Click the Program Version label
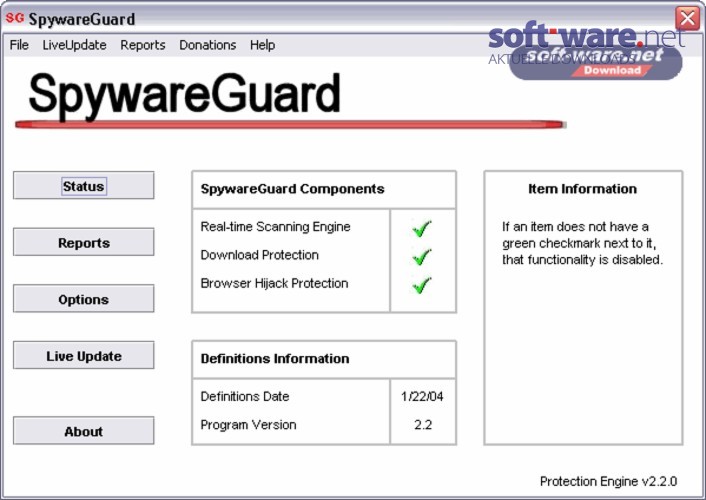Image resolution: width=706 pixels, height=500 pixels. 248,425
